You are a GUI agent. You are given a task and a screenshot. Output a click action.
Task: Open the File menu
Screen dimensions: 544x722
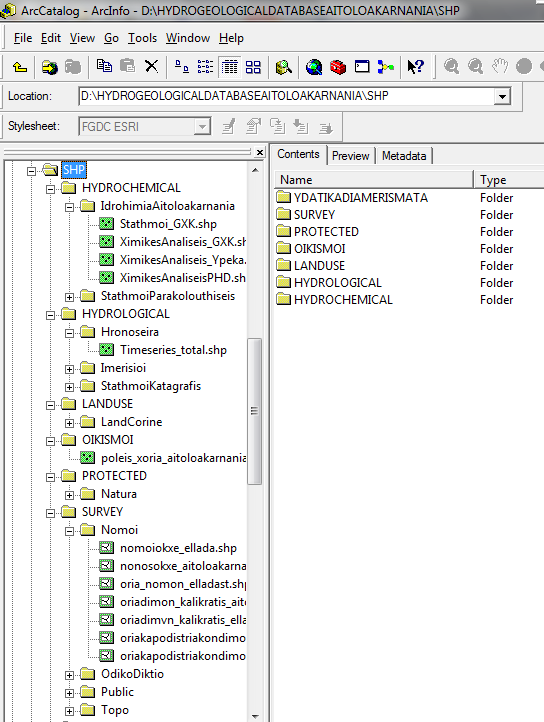pos(23,38)
